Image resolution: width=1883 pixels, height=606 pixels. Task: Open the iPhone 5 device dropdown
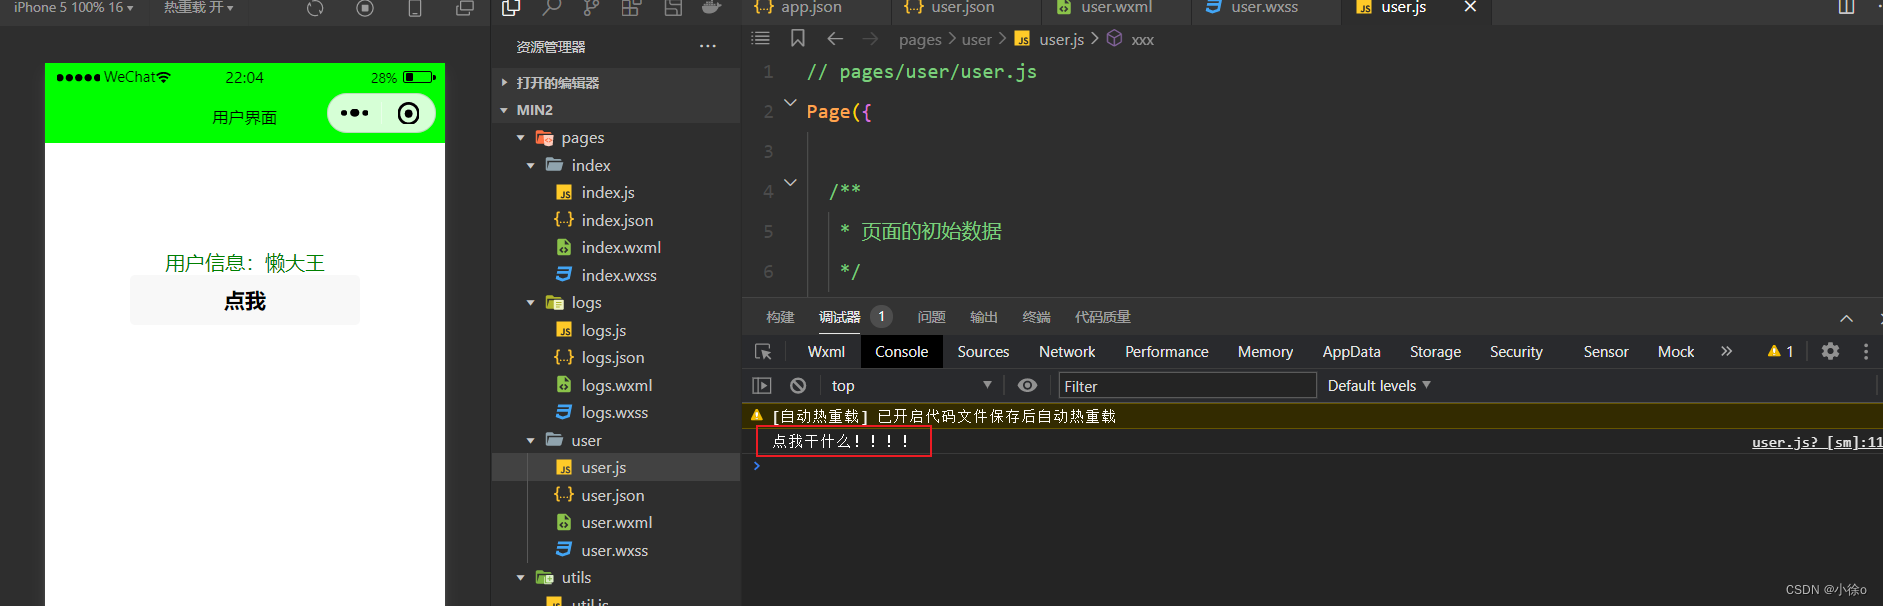point(73,7)
